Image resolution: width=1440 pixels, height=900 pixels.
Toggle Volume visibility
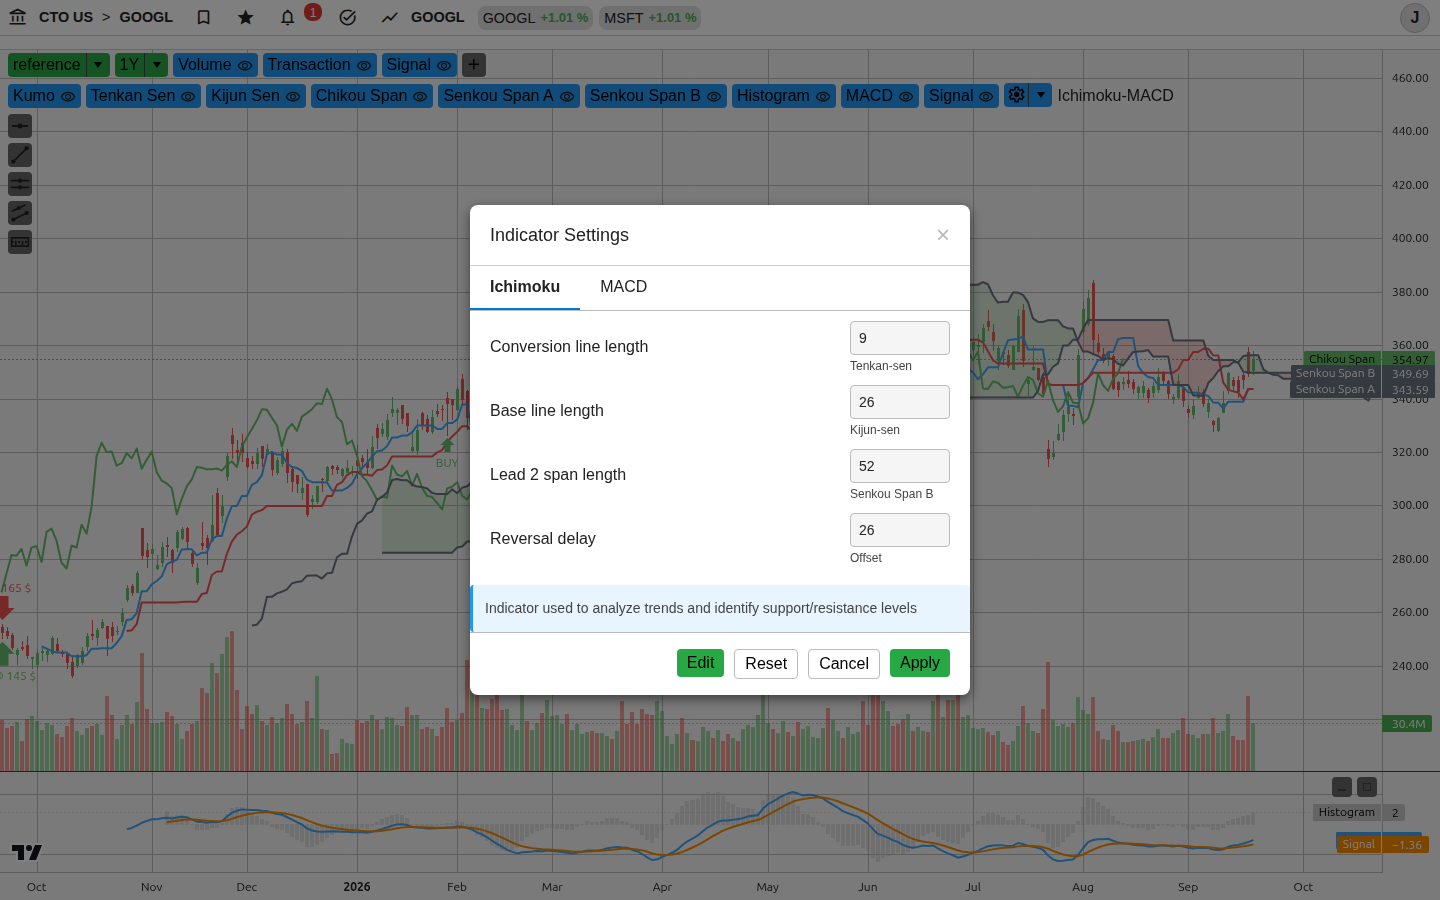pyautogui.click(x=245, y=65)
